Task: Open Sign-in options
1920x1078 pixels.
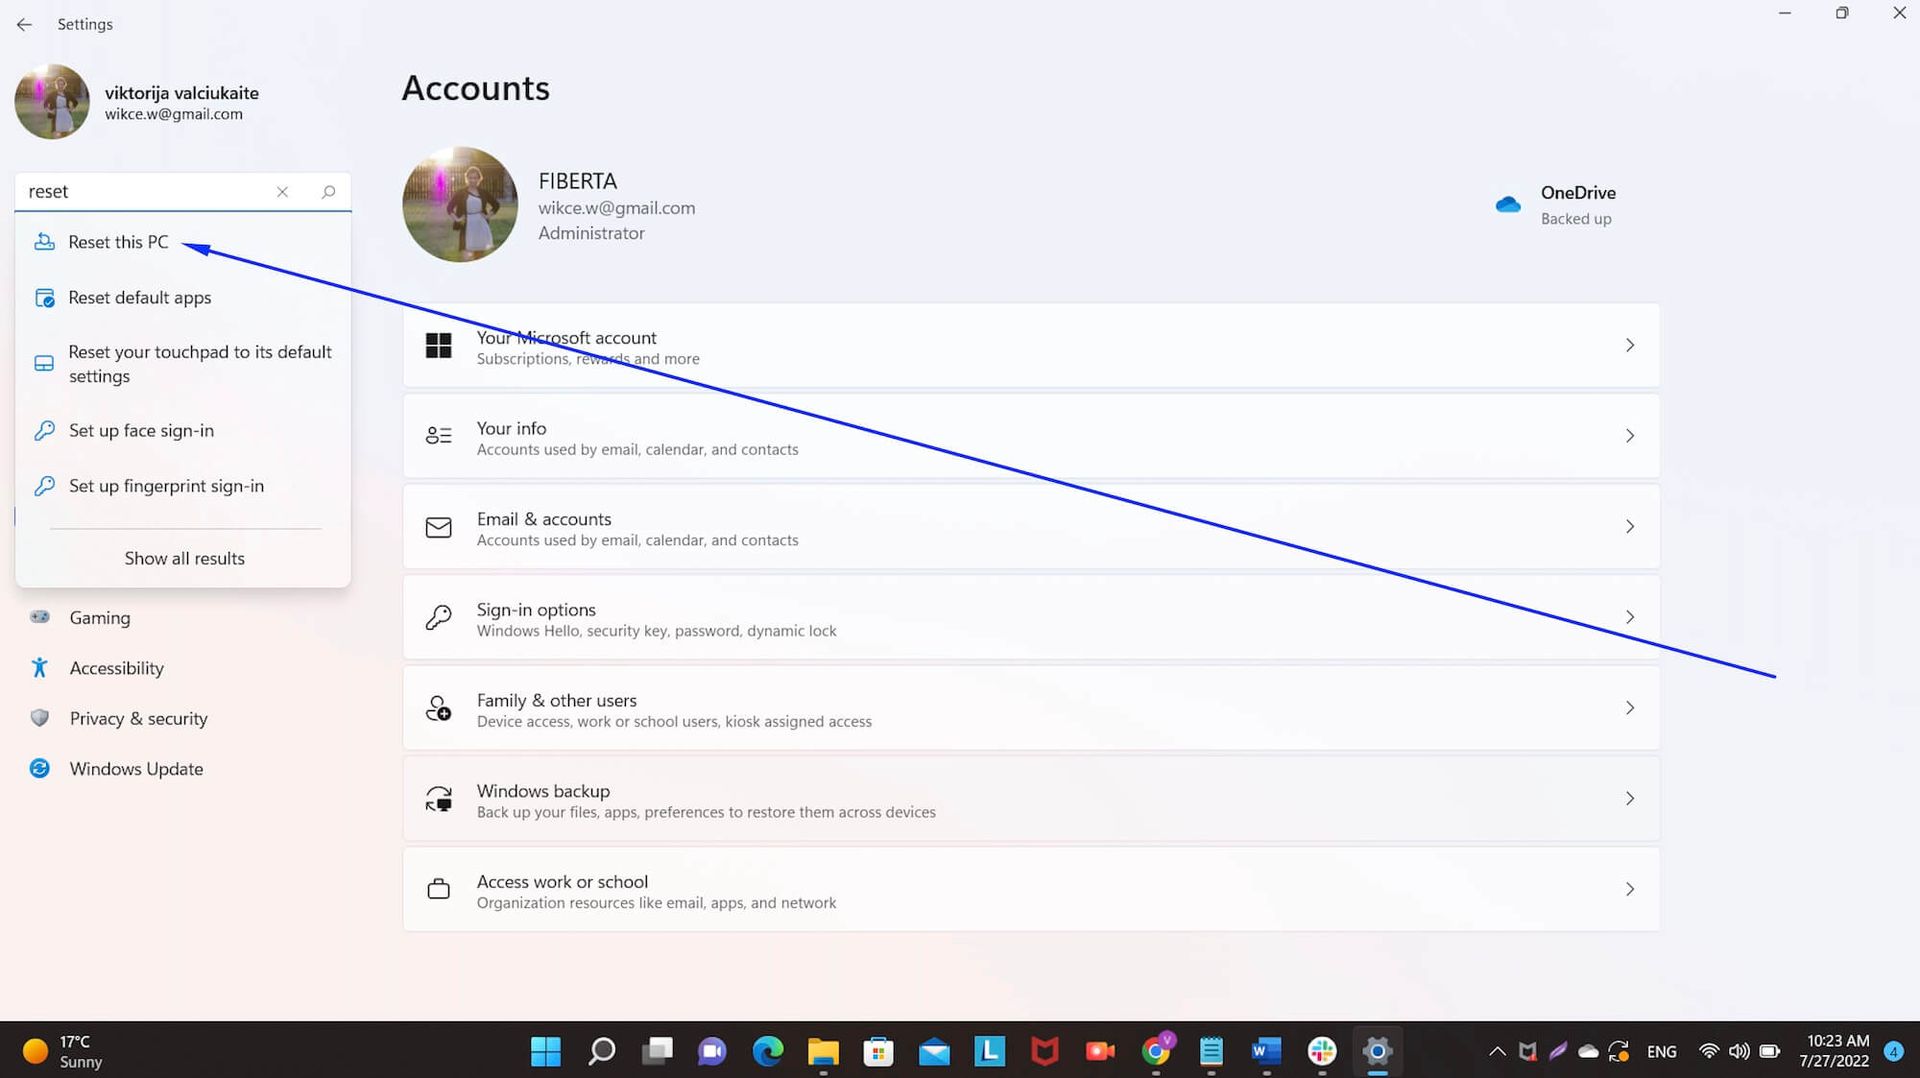Action: 1031,618
